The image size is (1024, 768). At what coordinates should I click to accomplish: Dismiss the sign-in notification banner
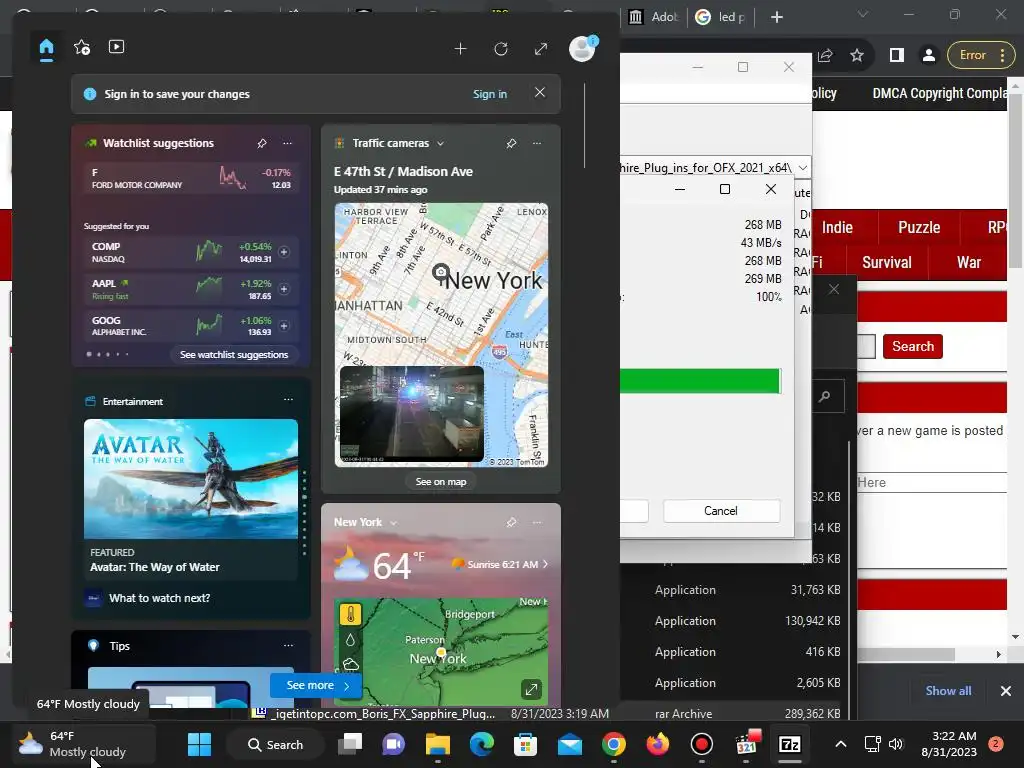click(x=539, y=93)
